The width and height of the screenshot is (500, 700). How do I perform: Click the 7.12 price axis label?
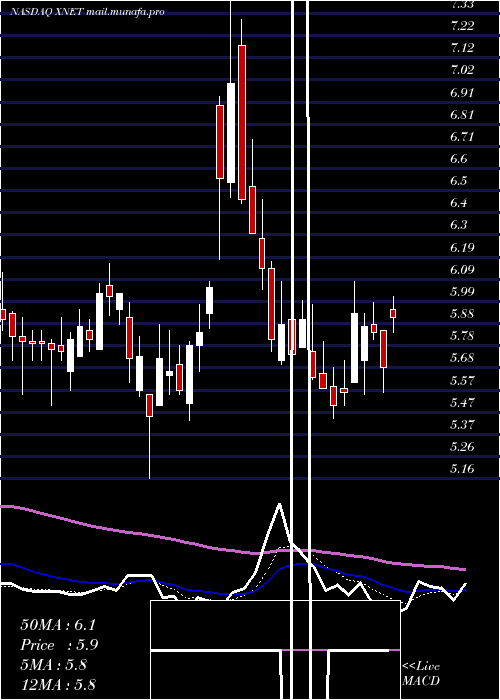click(462, 48)
